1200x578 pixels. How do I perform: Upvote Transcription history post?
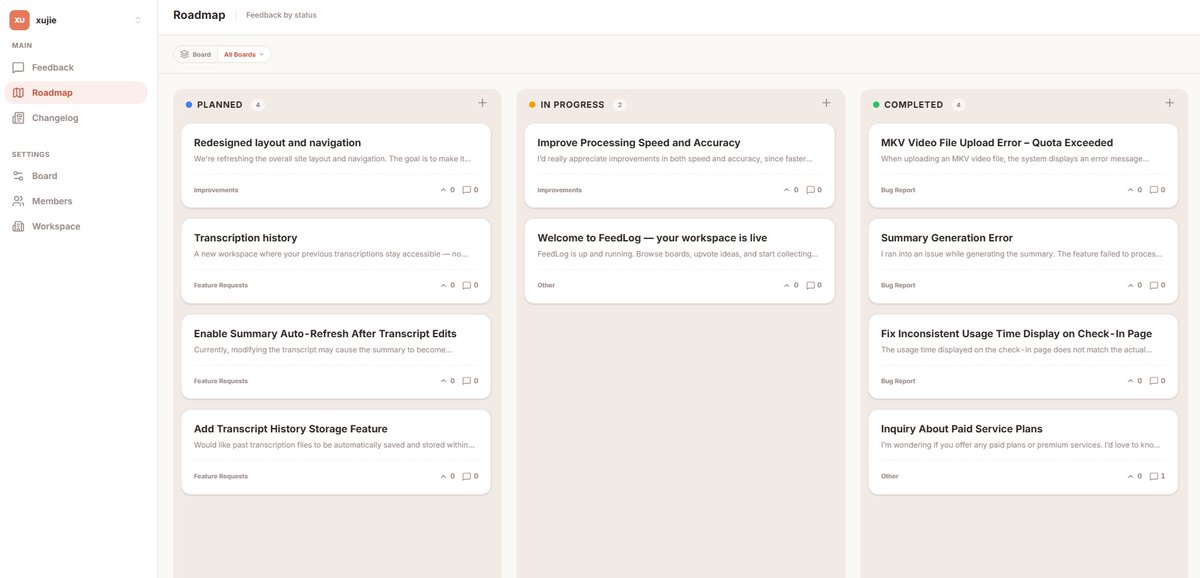[447, 285]
